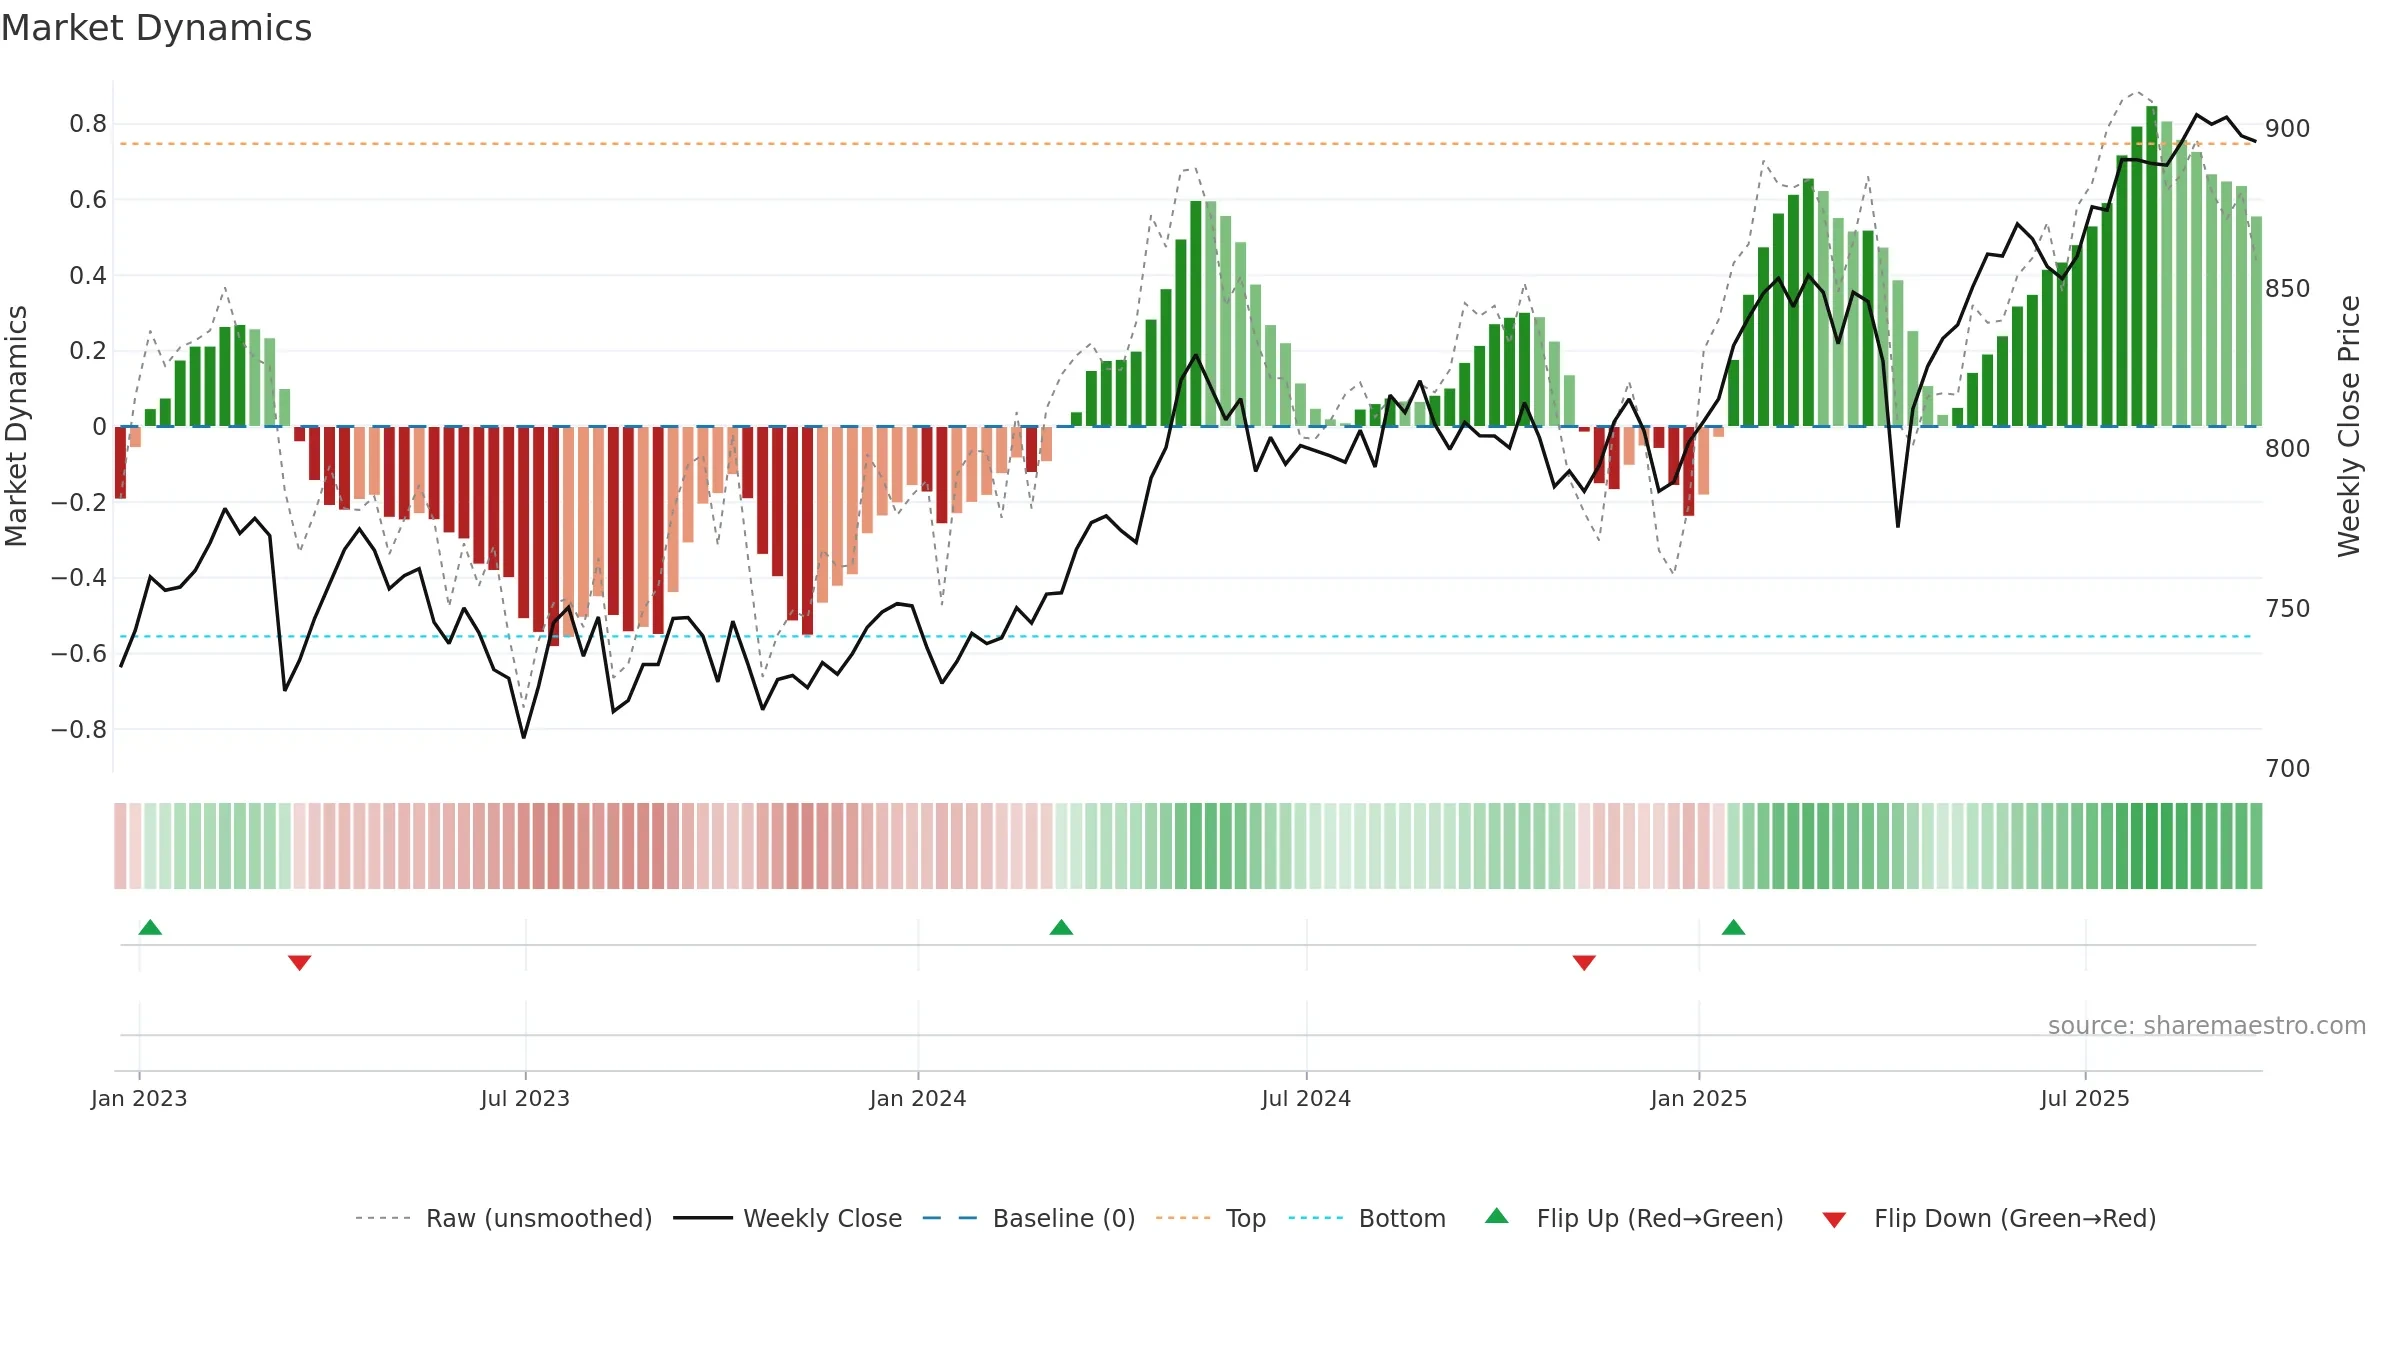
Task: Toggle the Flip Down (Green→Red) legend entry
Action: point(1989,1218)
